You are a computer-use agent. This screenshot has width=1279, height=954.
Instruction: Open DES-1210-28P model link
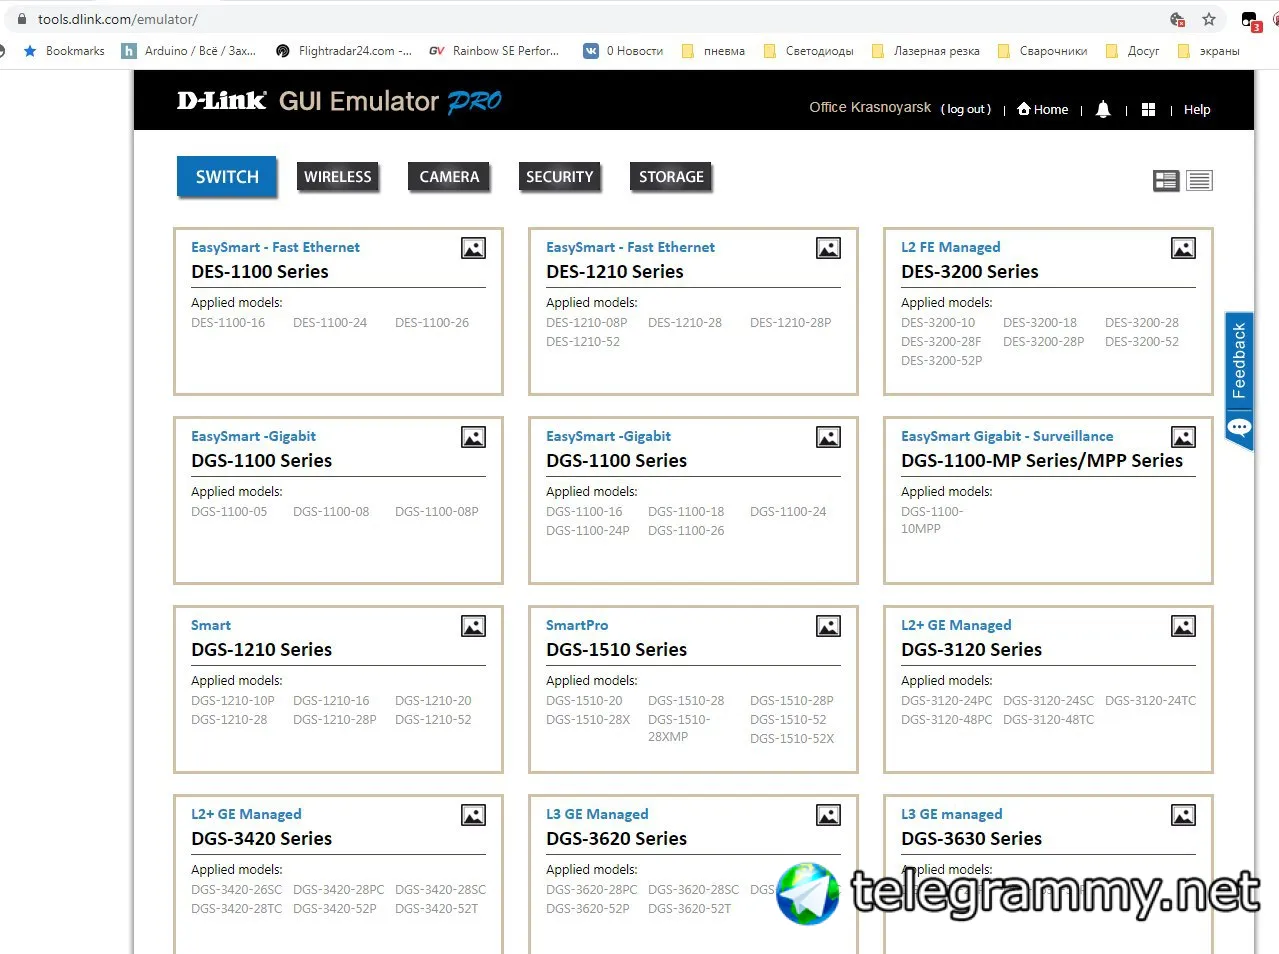click(791, 323)
